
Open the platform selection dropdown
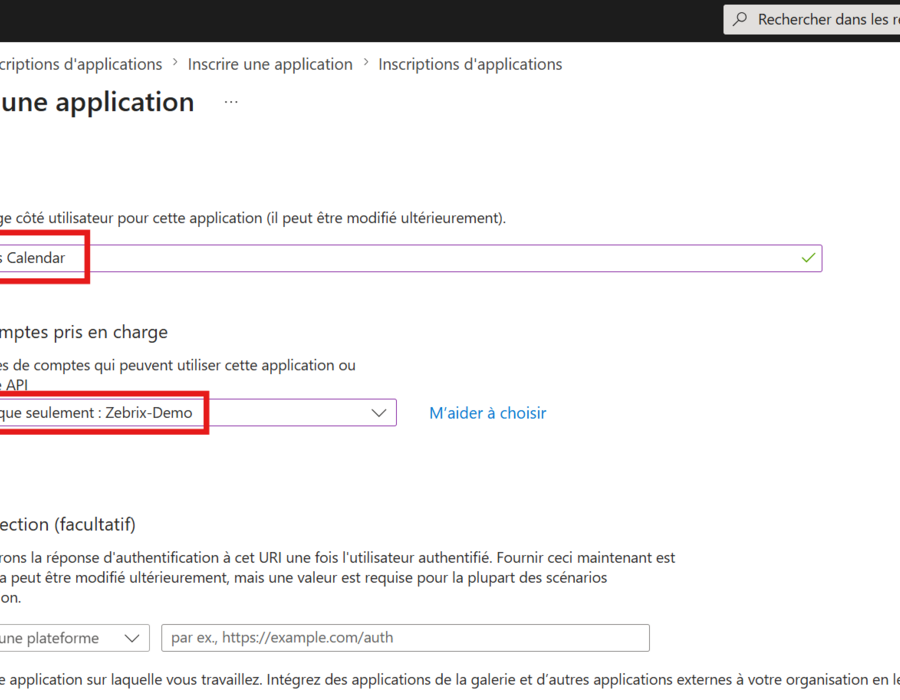tap(75, 638)
